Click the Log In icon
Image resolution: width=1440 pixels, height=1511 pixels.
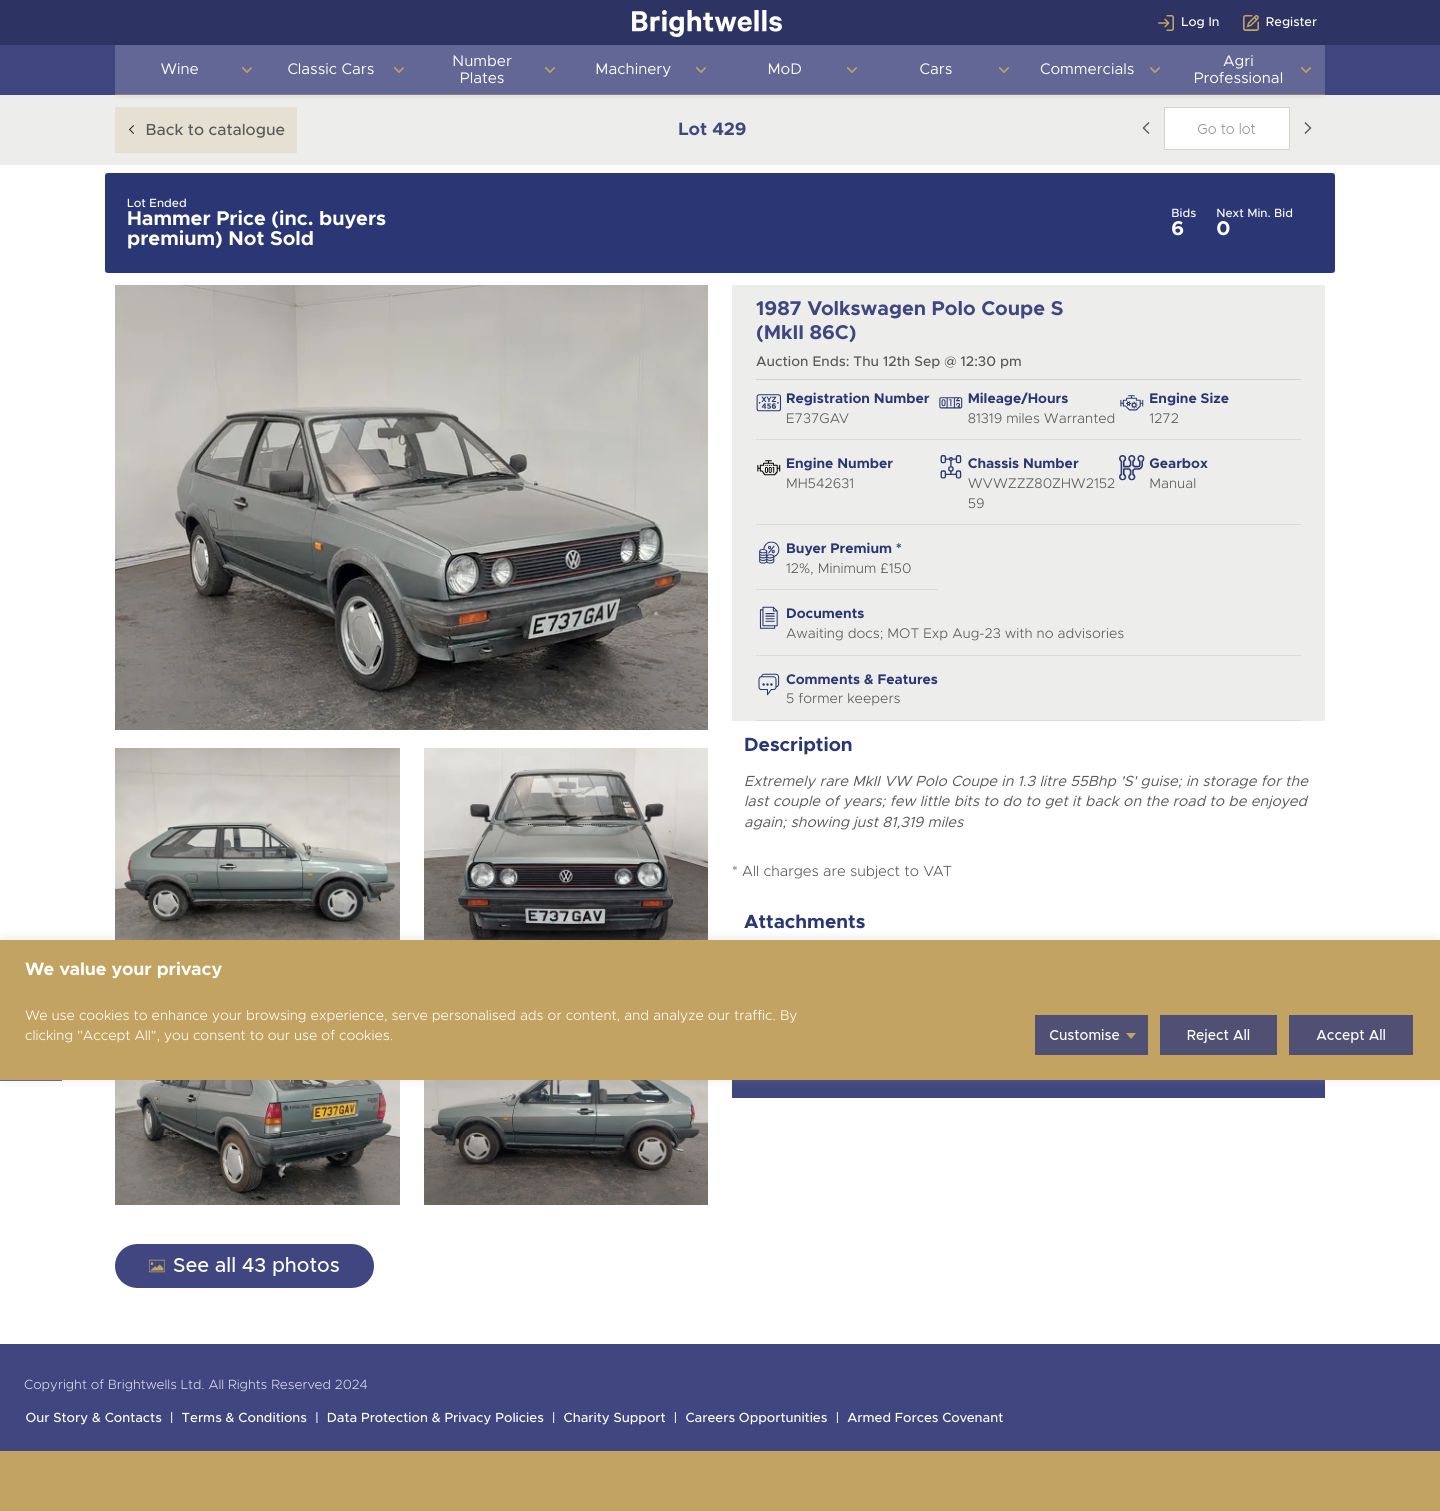click(1165, 22)
